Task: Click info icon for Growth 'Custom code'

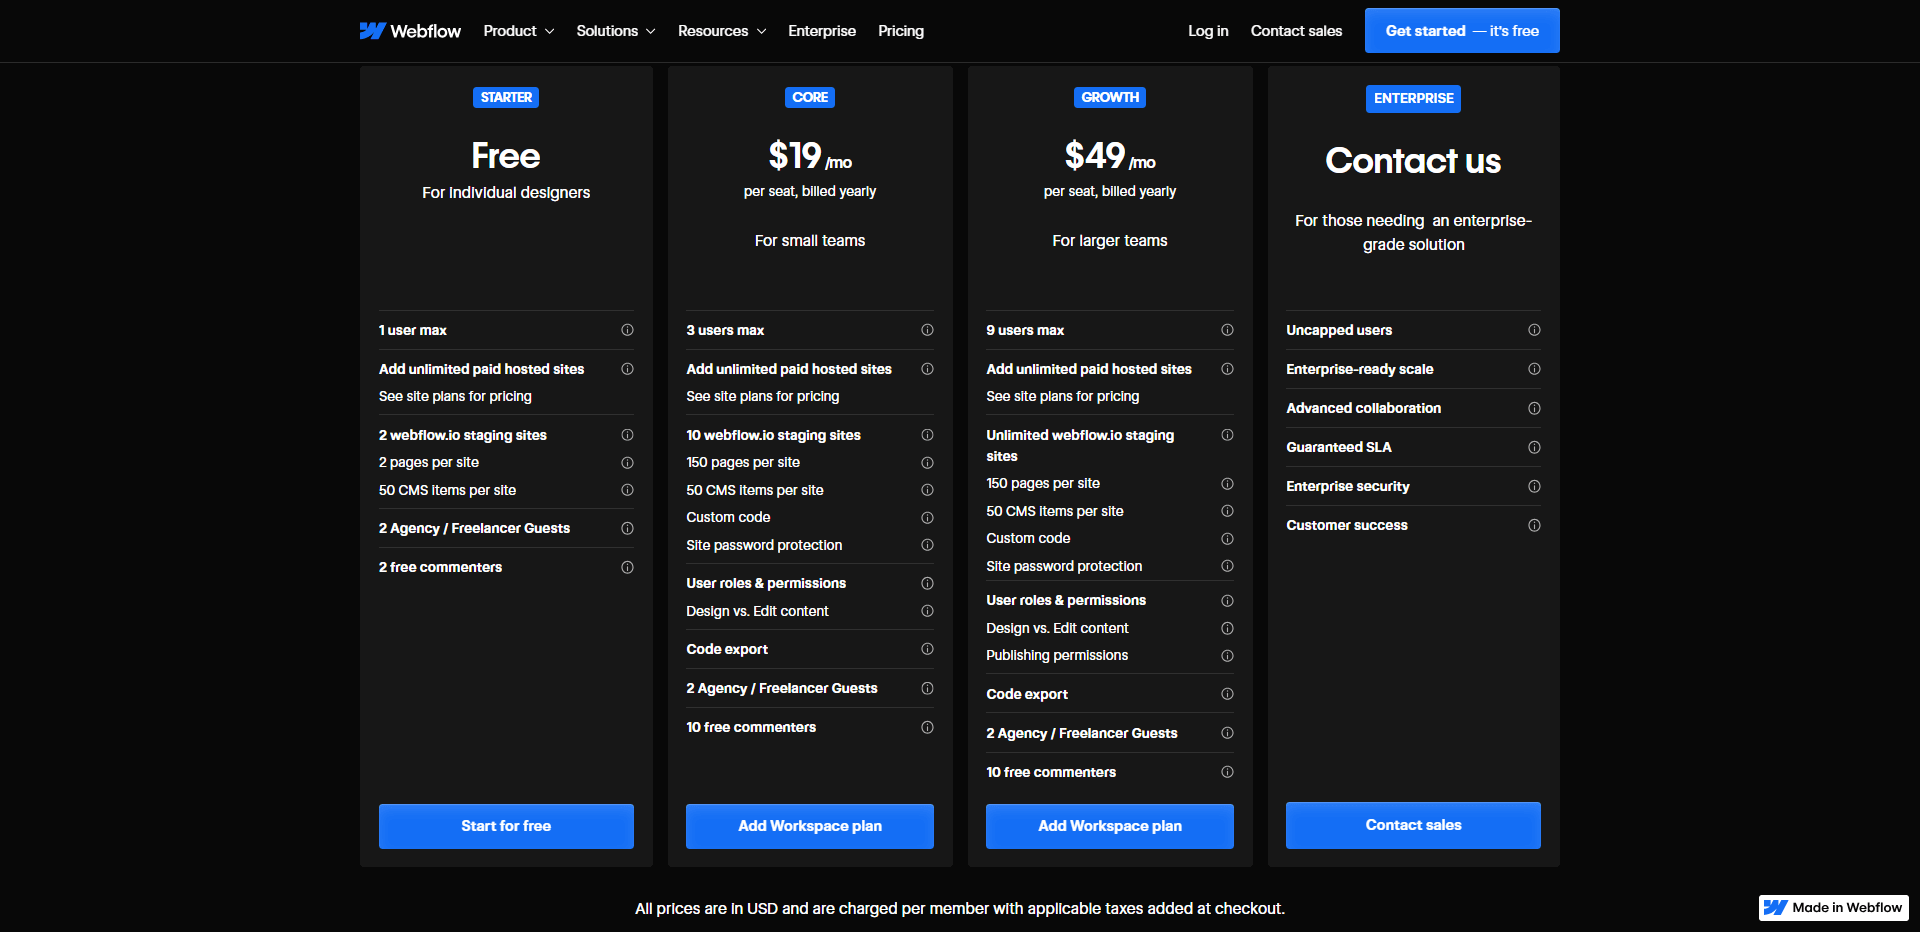Action: (1227, 539)
